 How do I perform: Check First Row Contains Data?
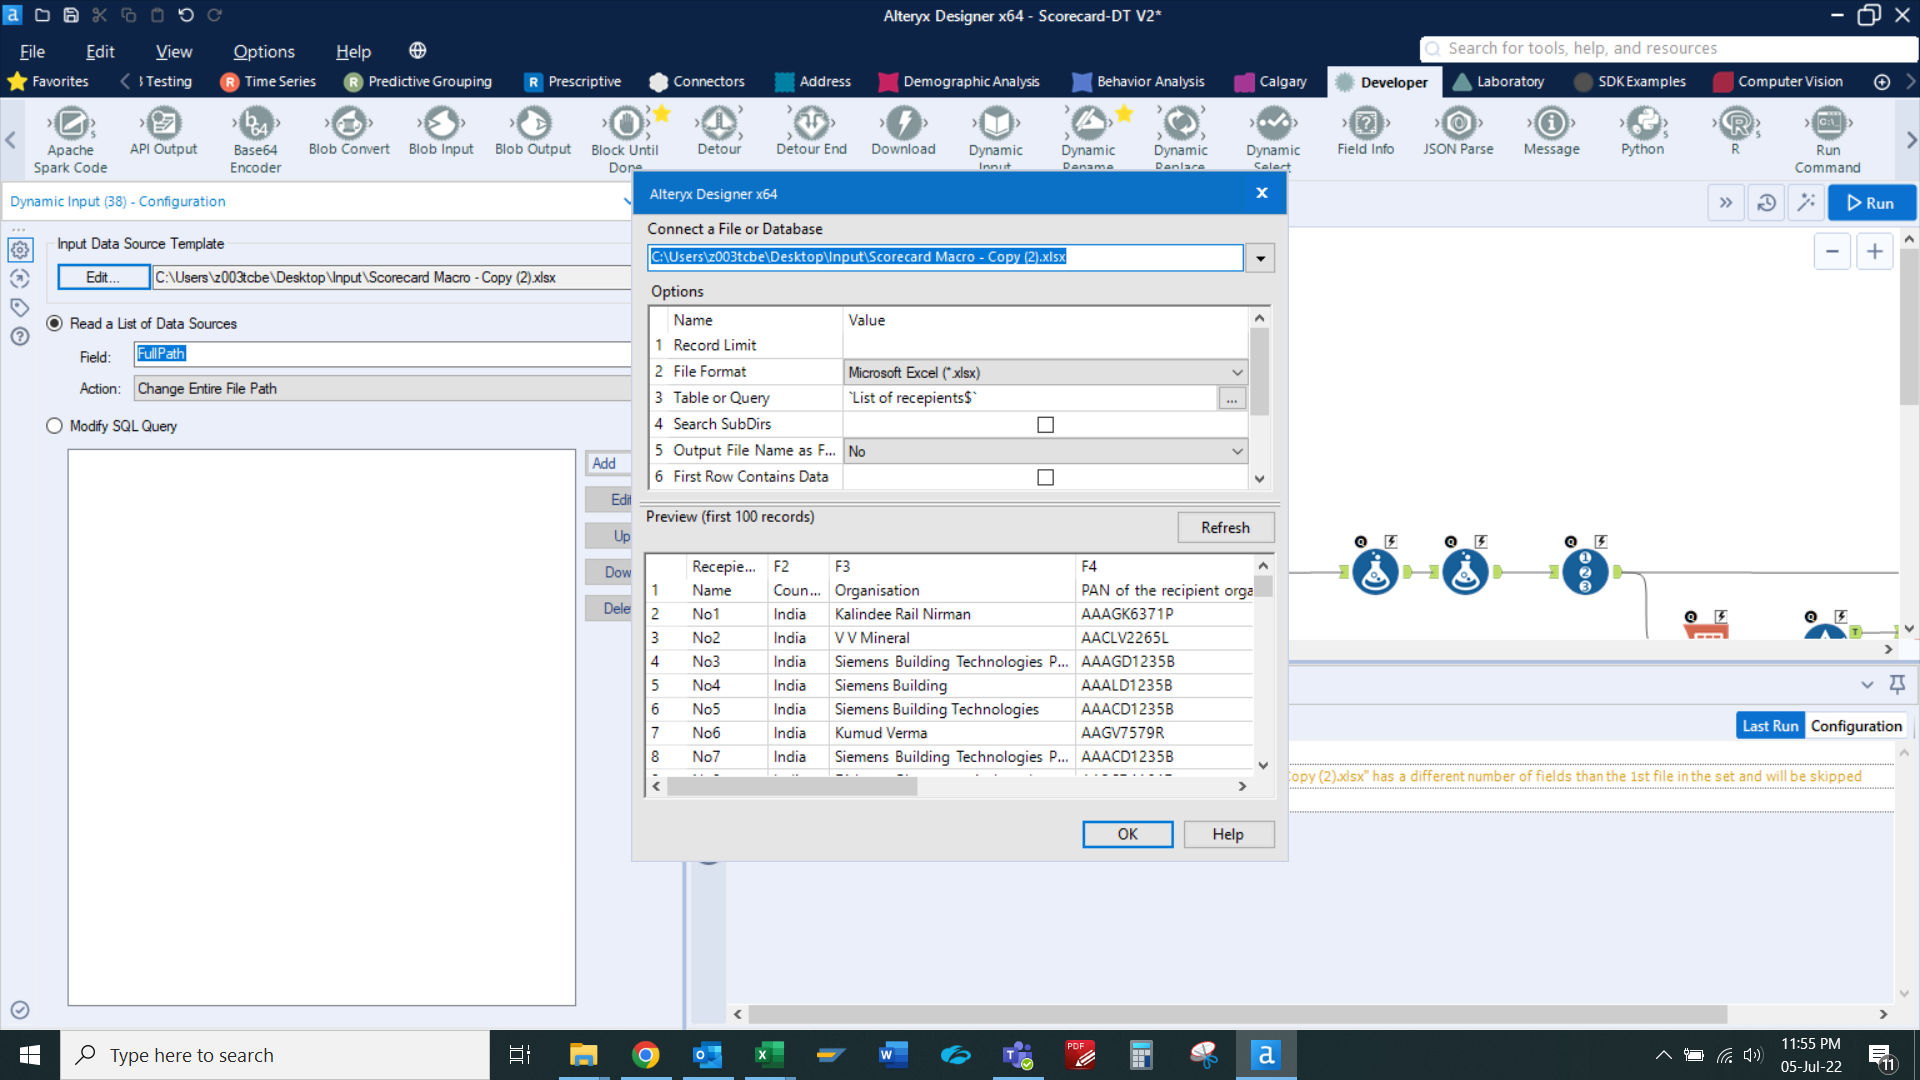click(x=1045, y=478)
